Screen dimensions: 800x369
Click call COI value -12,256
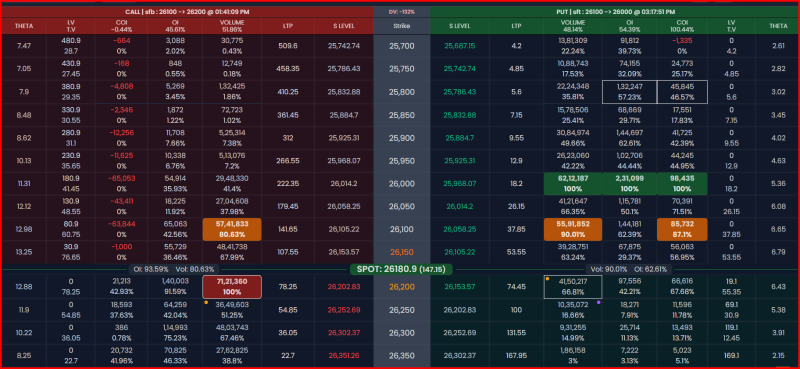coord(123,132)
